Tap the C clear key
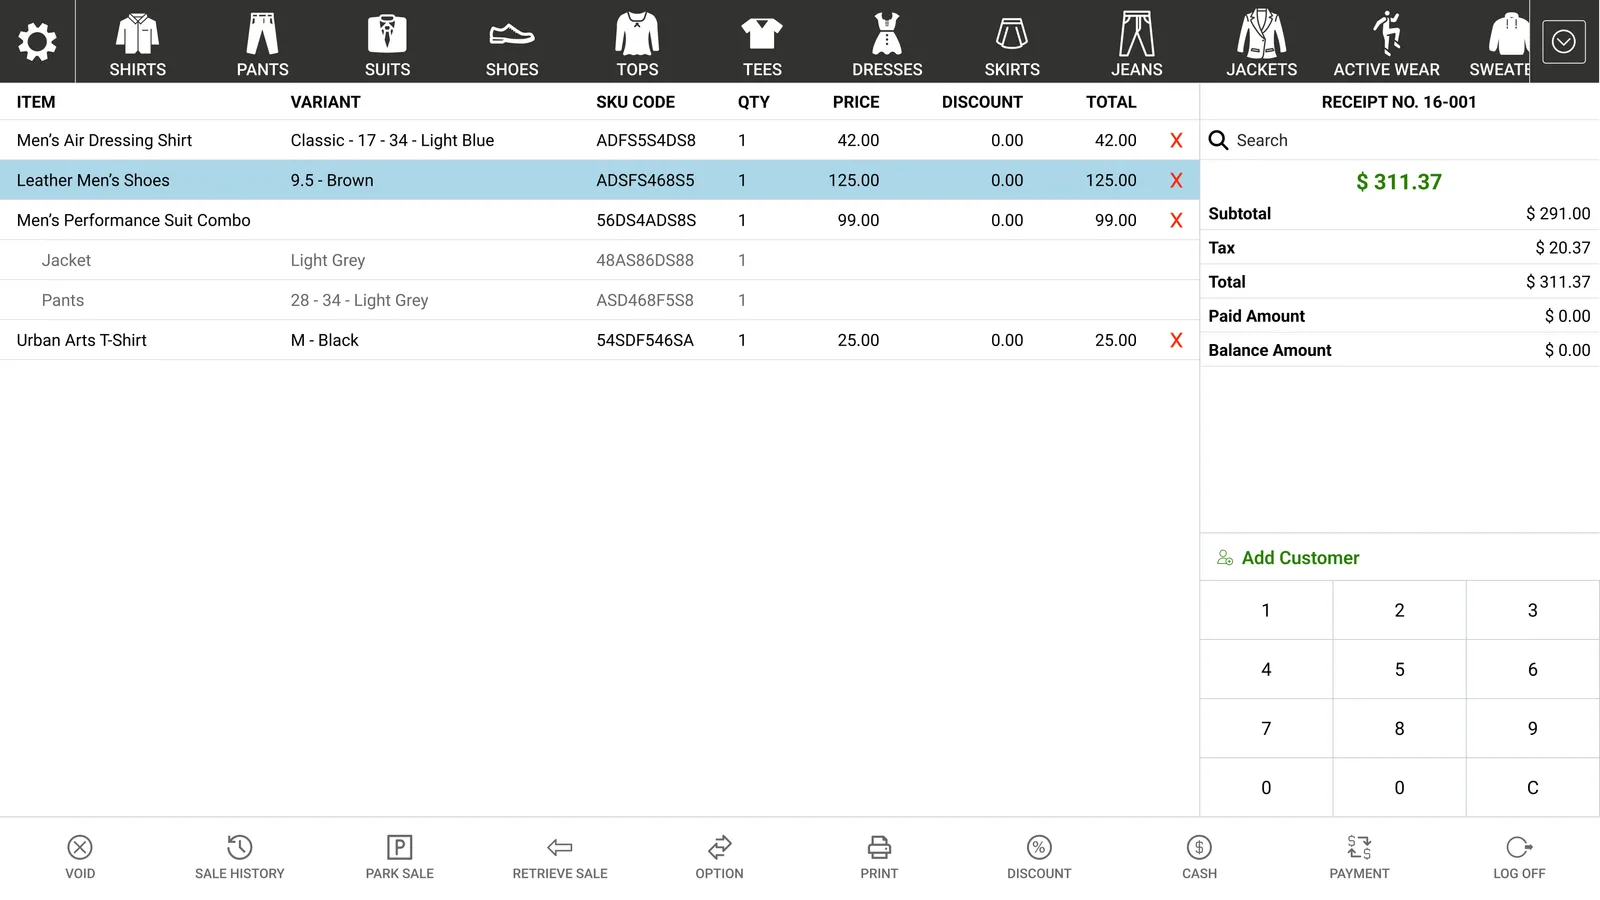Viewport: 1600px width, 900px height. (1533, 788)
